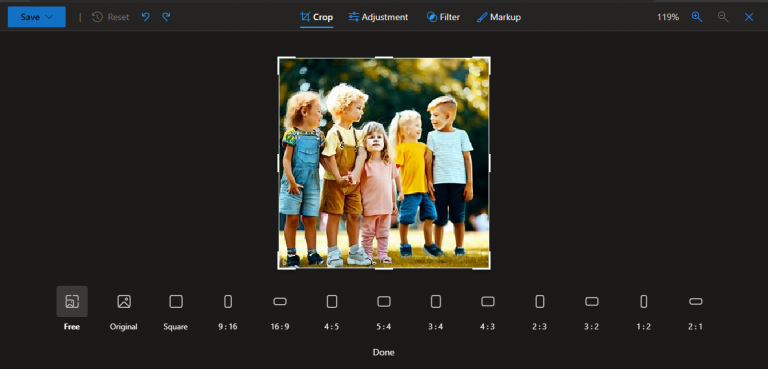Choose the 9:16 crop ratio

228,310
